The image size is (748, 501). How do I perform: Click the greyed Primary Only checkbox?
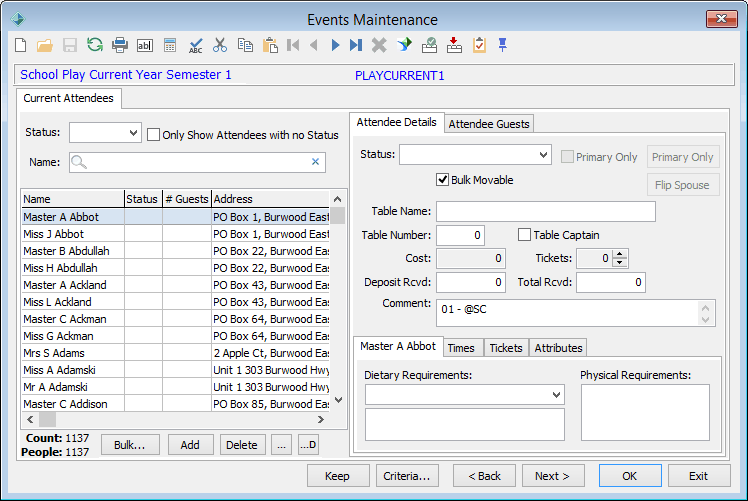567,157
